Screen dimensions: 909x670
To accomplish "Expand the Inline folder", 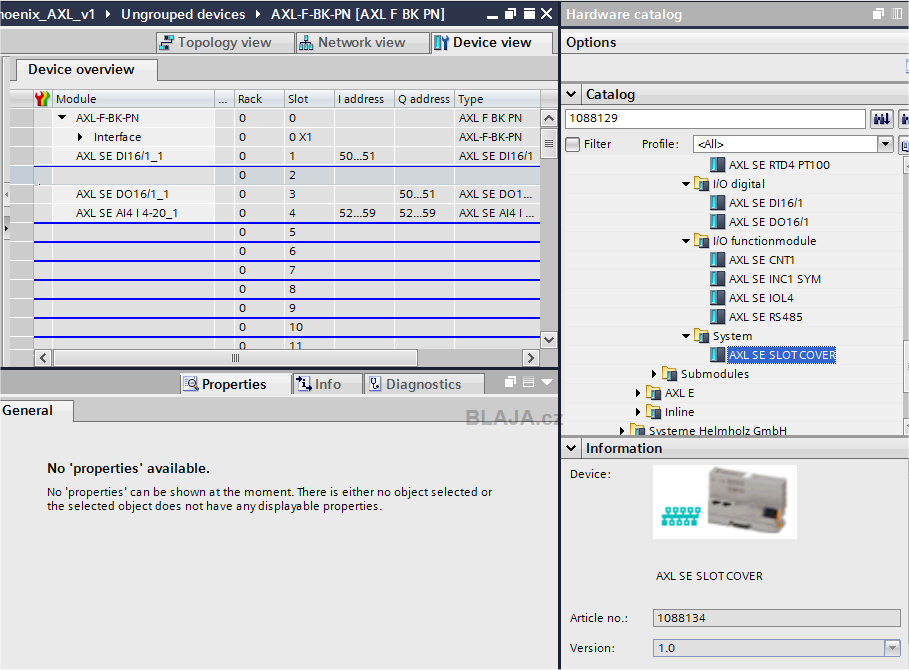I will pos(638,412).
